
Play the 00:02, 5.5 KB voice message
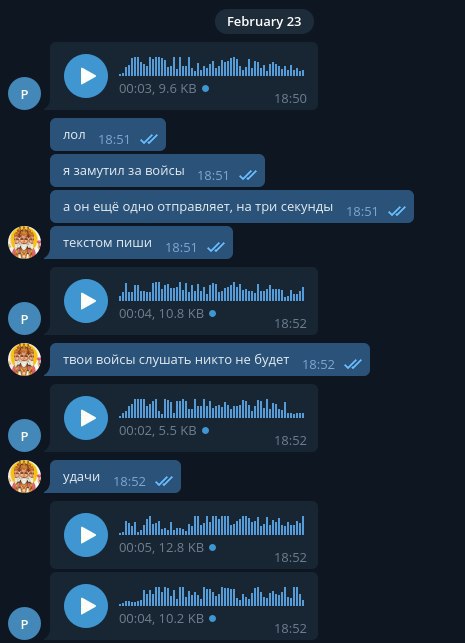86,418
